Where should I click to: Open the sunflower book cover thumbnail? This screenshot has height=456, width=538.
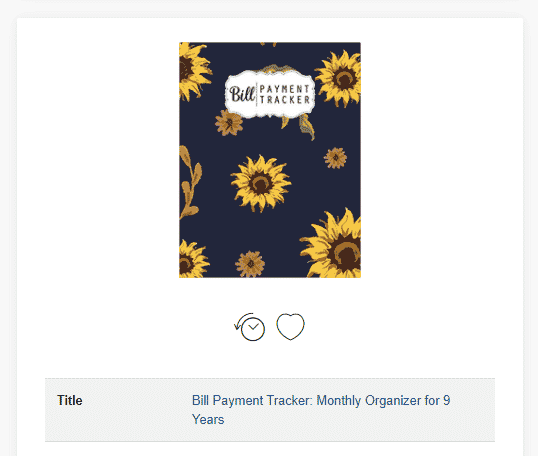270,160
